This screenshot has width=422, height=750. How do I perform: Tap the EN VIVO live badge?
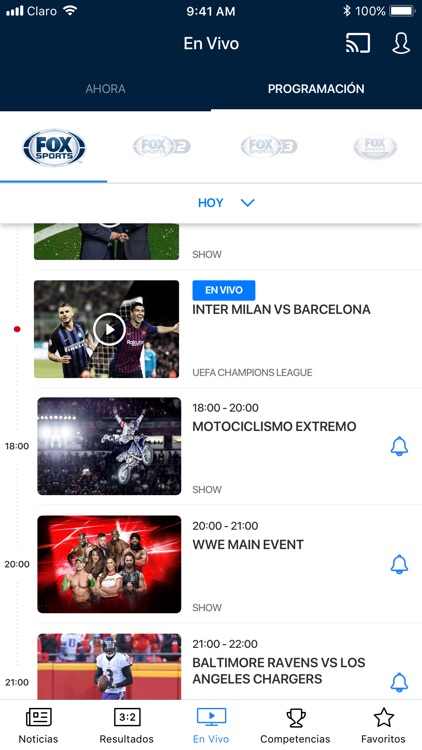223,290
